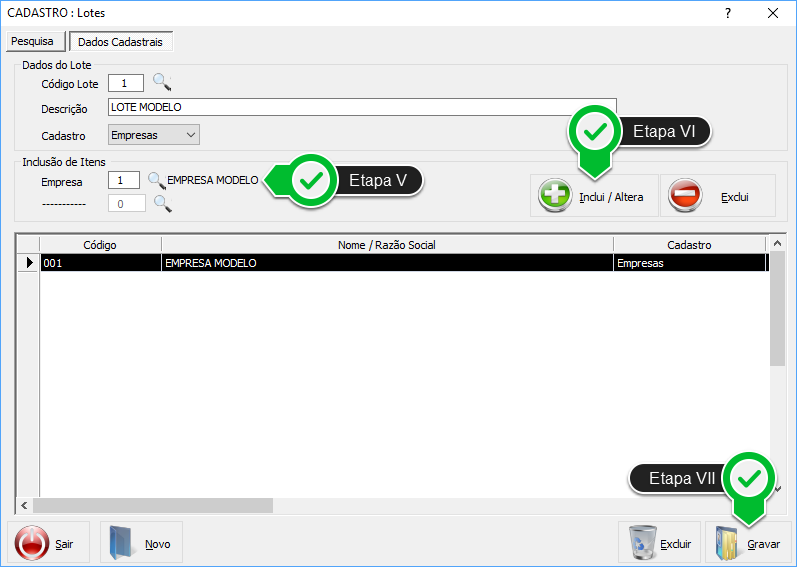Close the CADASTRO : Lotes window
The height and width of the screenshot is (567, 797).
point(773,13)
